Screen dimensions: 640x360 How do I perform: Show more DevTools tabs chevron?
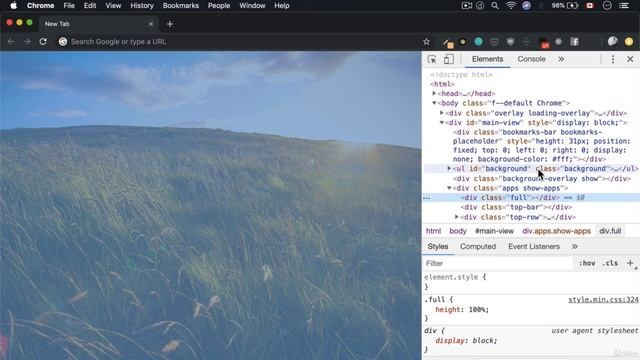click(x=561, y=59)
